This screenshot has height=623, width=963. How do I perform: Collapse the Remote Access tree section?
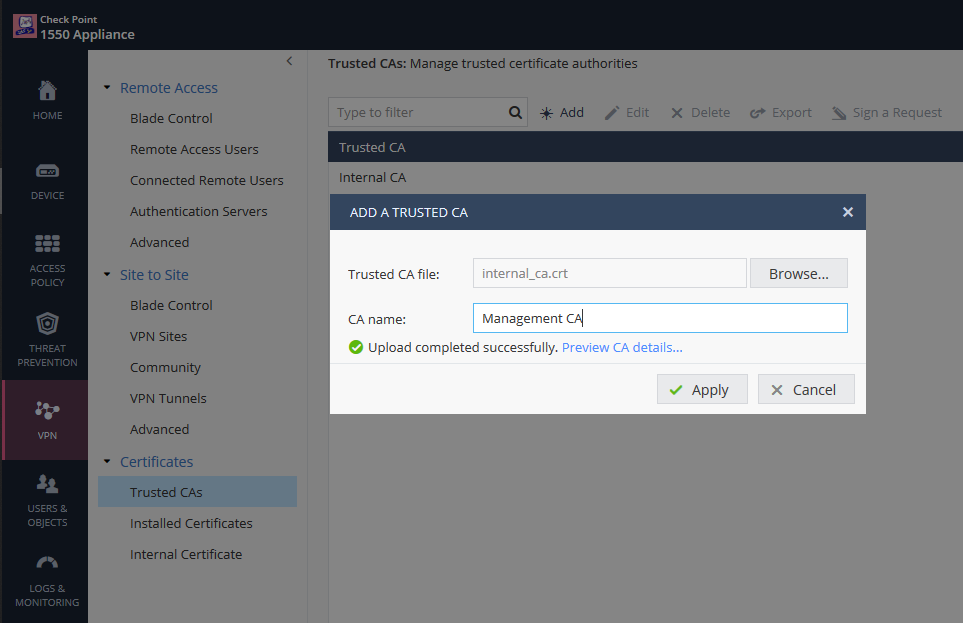click(107, 88)
